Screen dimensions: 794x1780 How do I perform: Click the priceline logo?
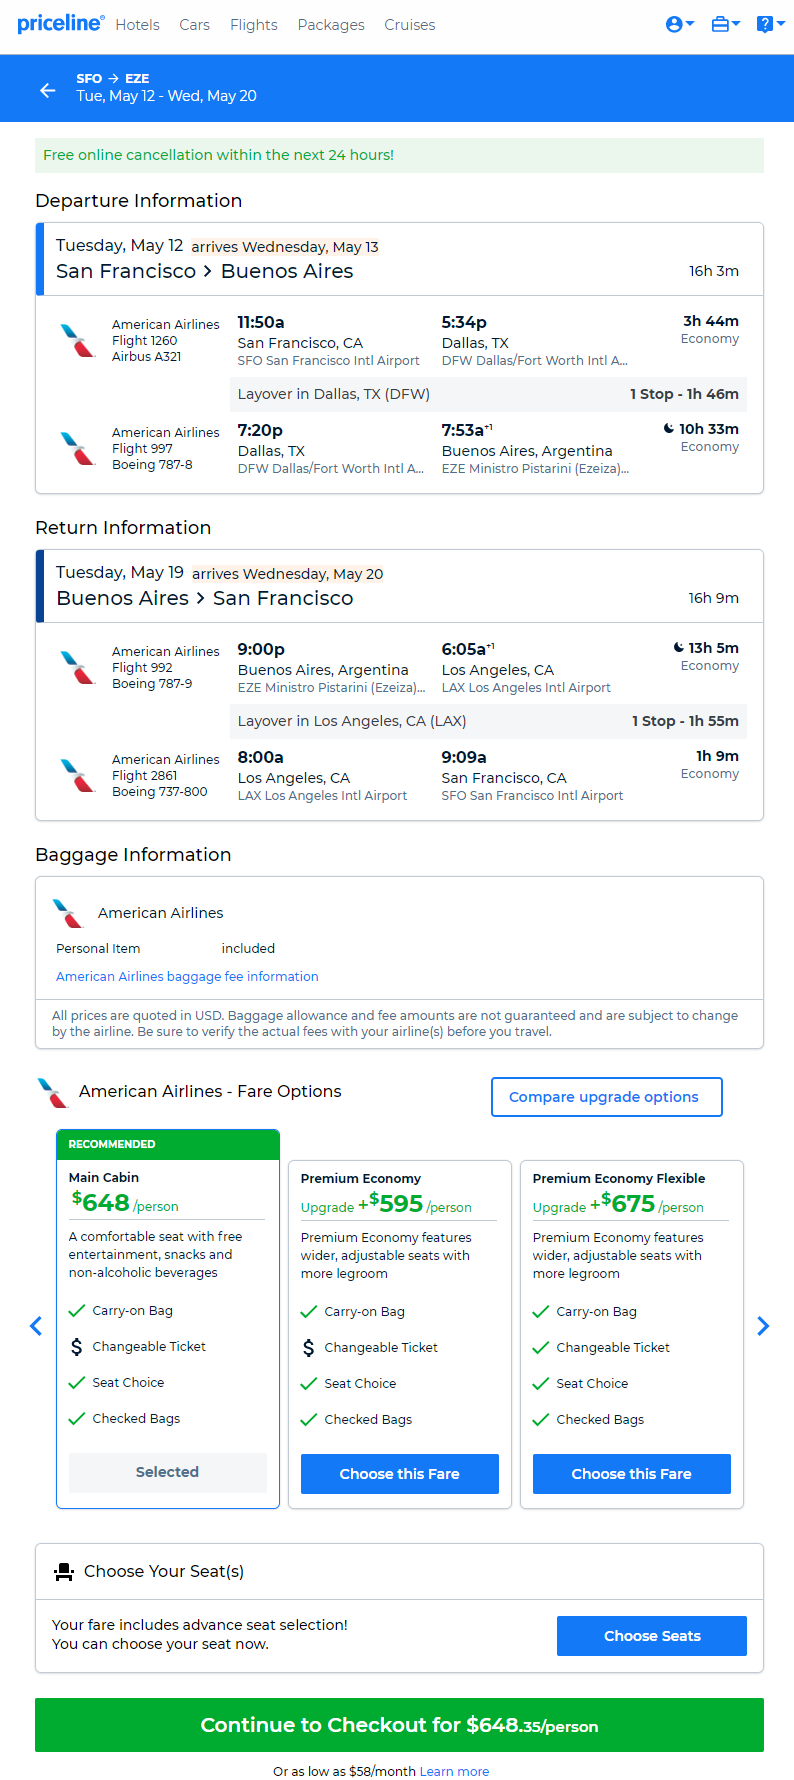coord(60,24)
